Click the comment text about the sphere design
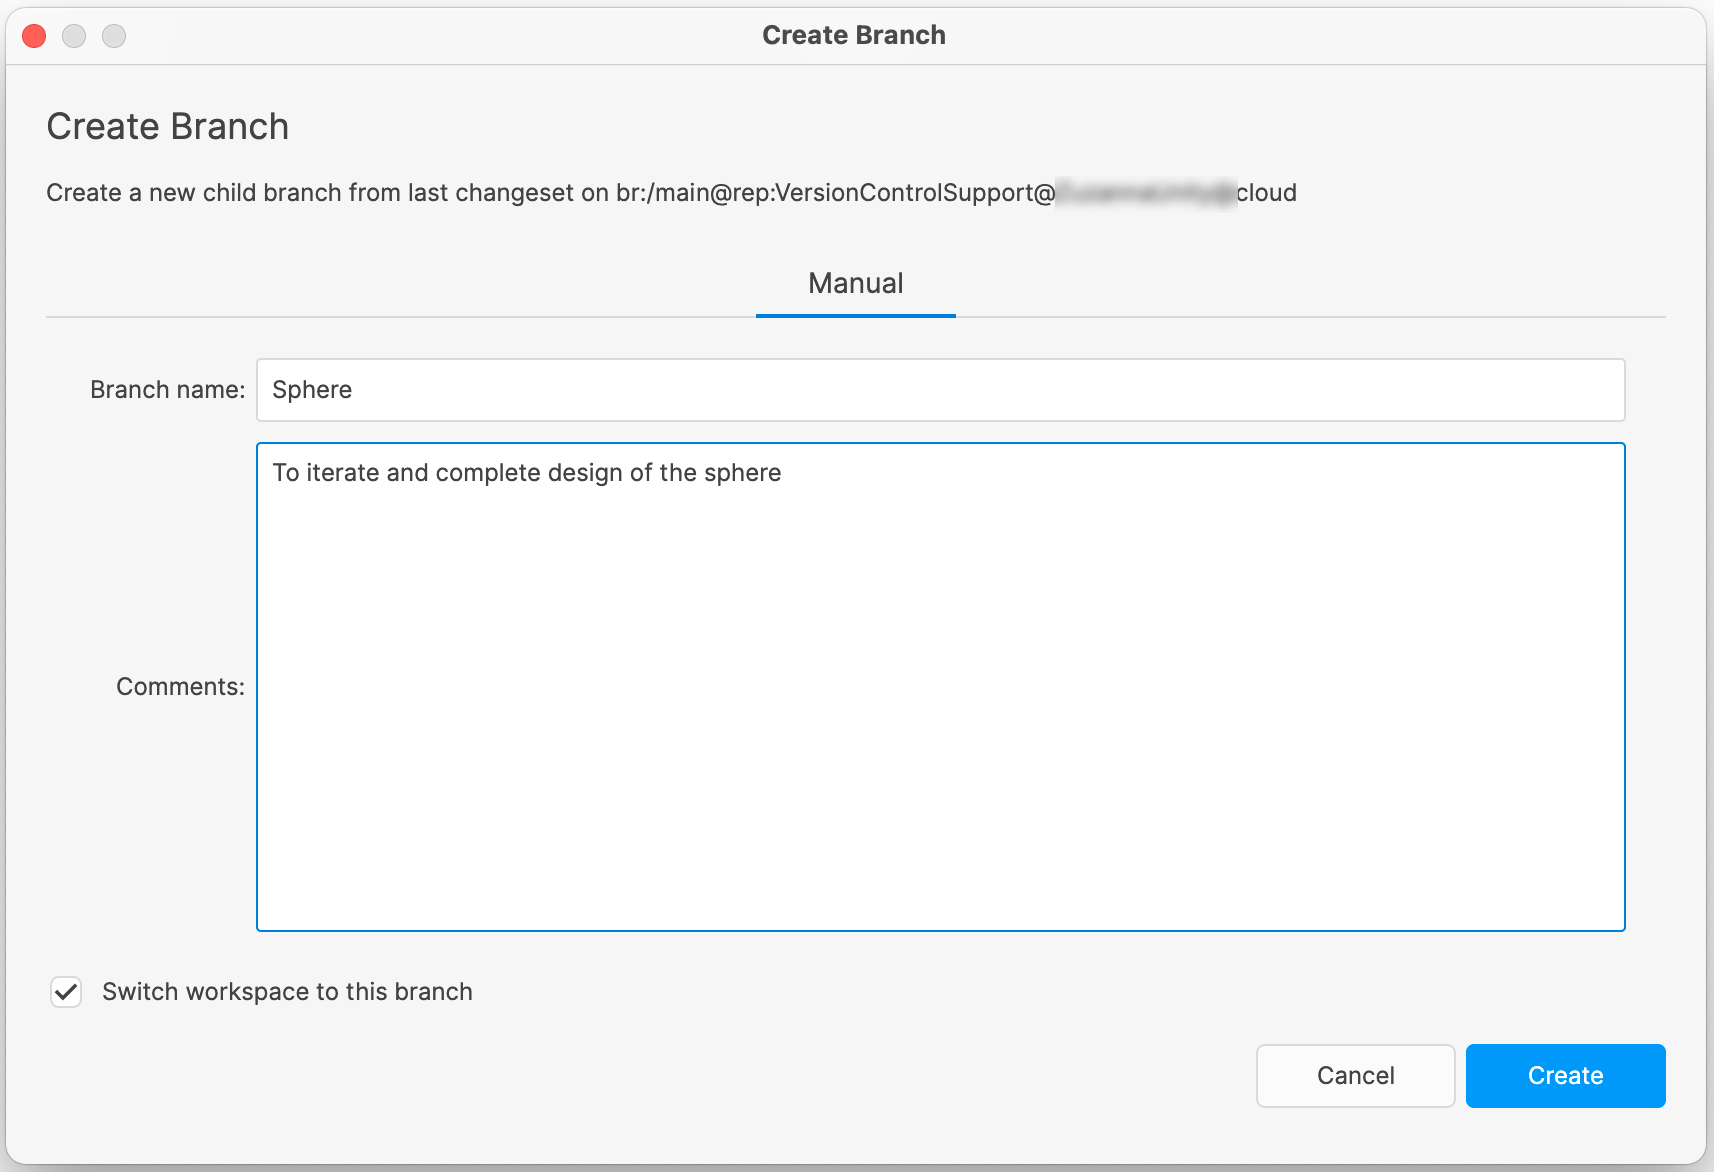Image resolution: width=1714 pixels, height=1172 pixels. point(526,473)
